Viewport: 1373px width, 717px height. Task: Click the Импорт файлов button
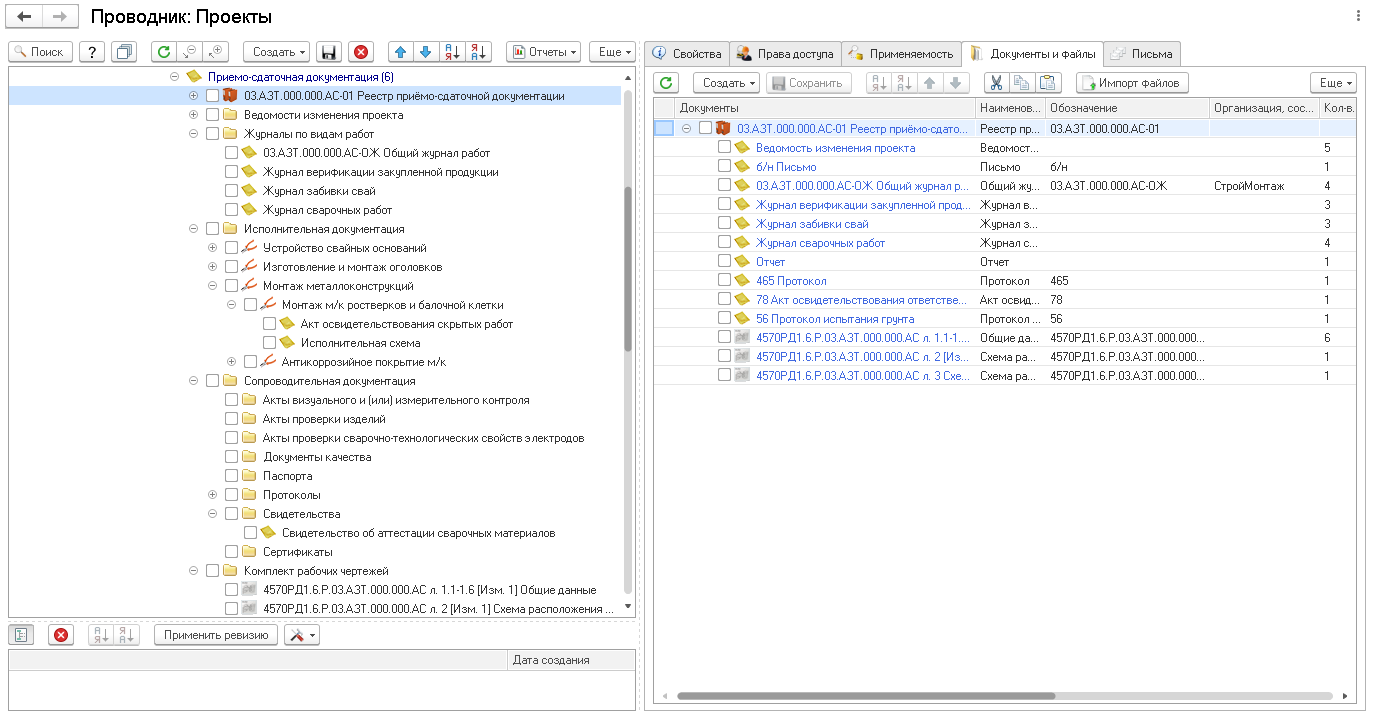(1131, 83)
